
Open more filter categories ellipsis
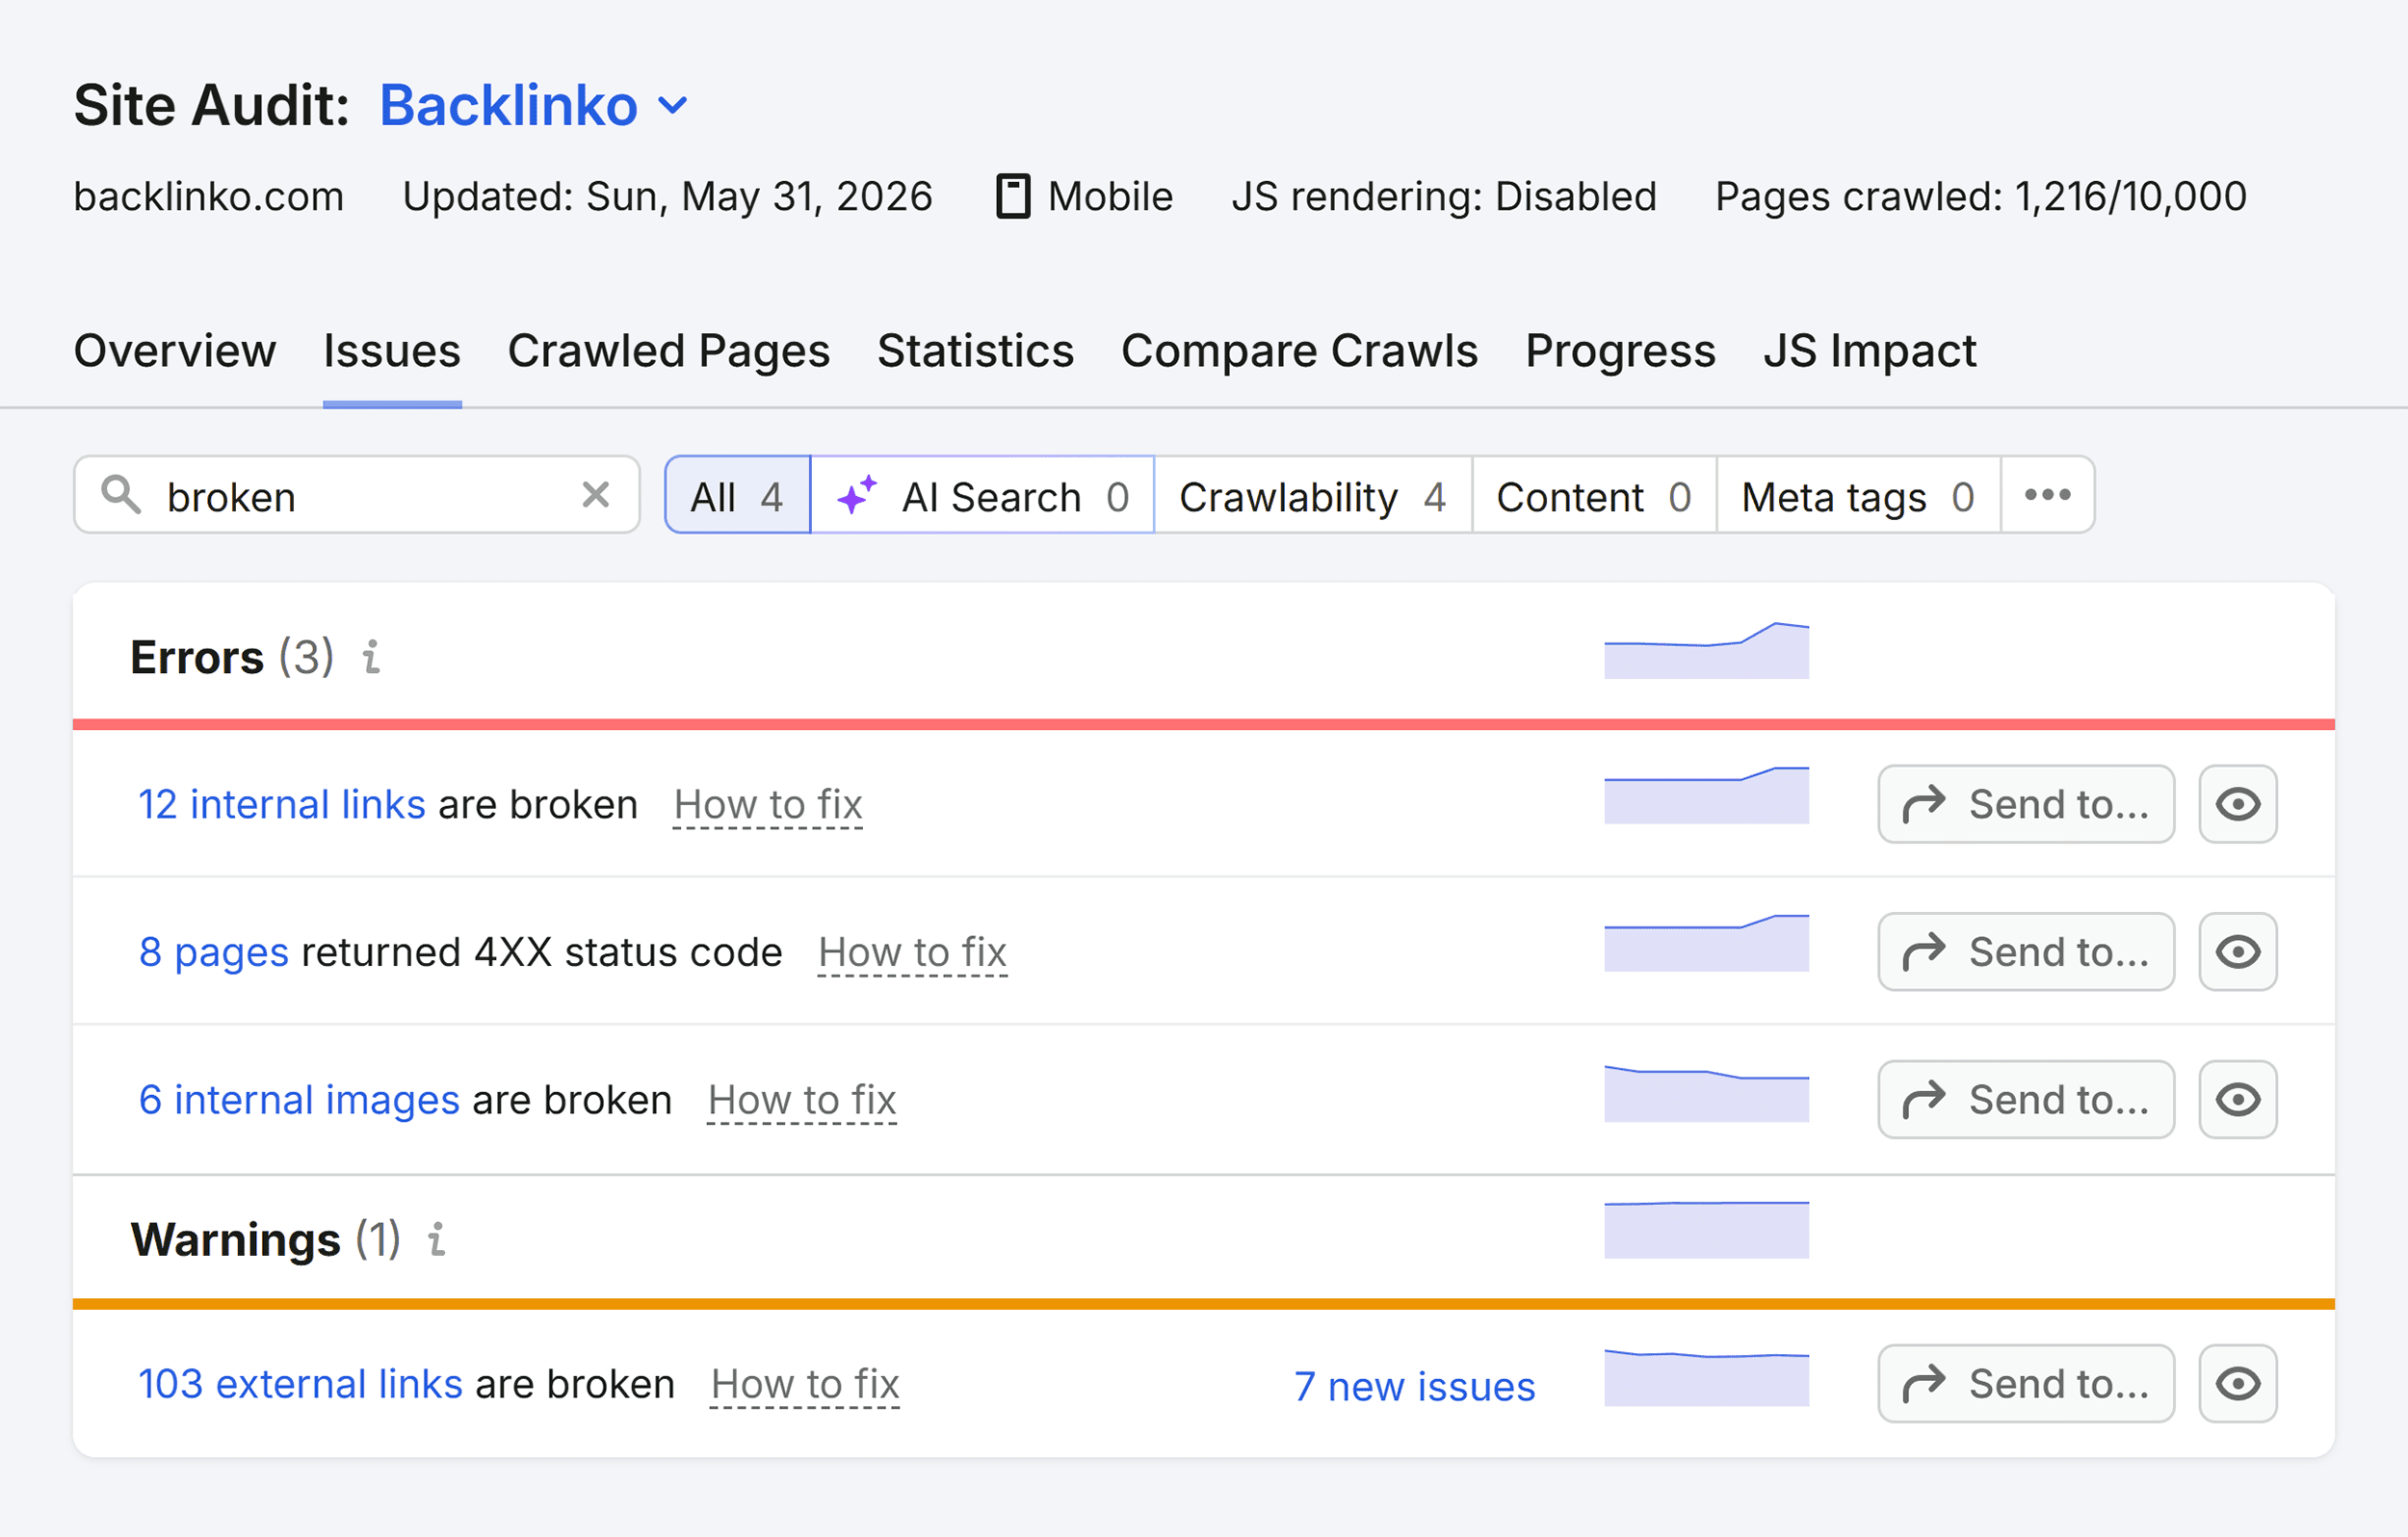pyautogui.click(x=2047, y=495)
